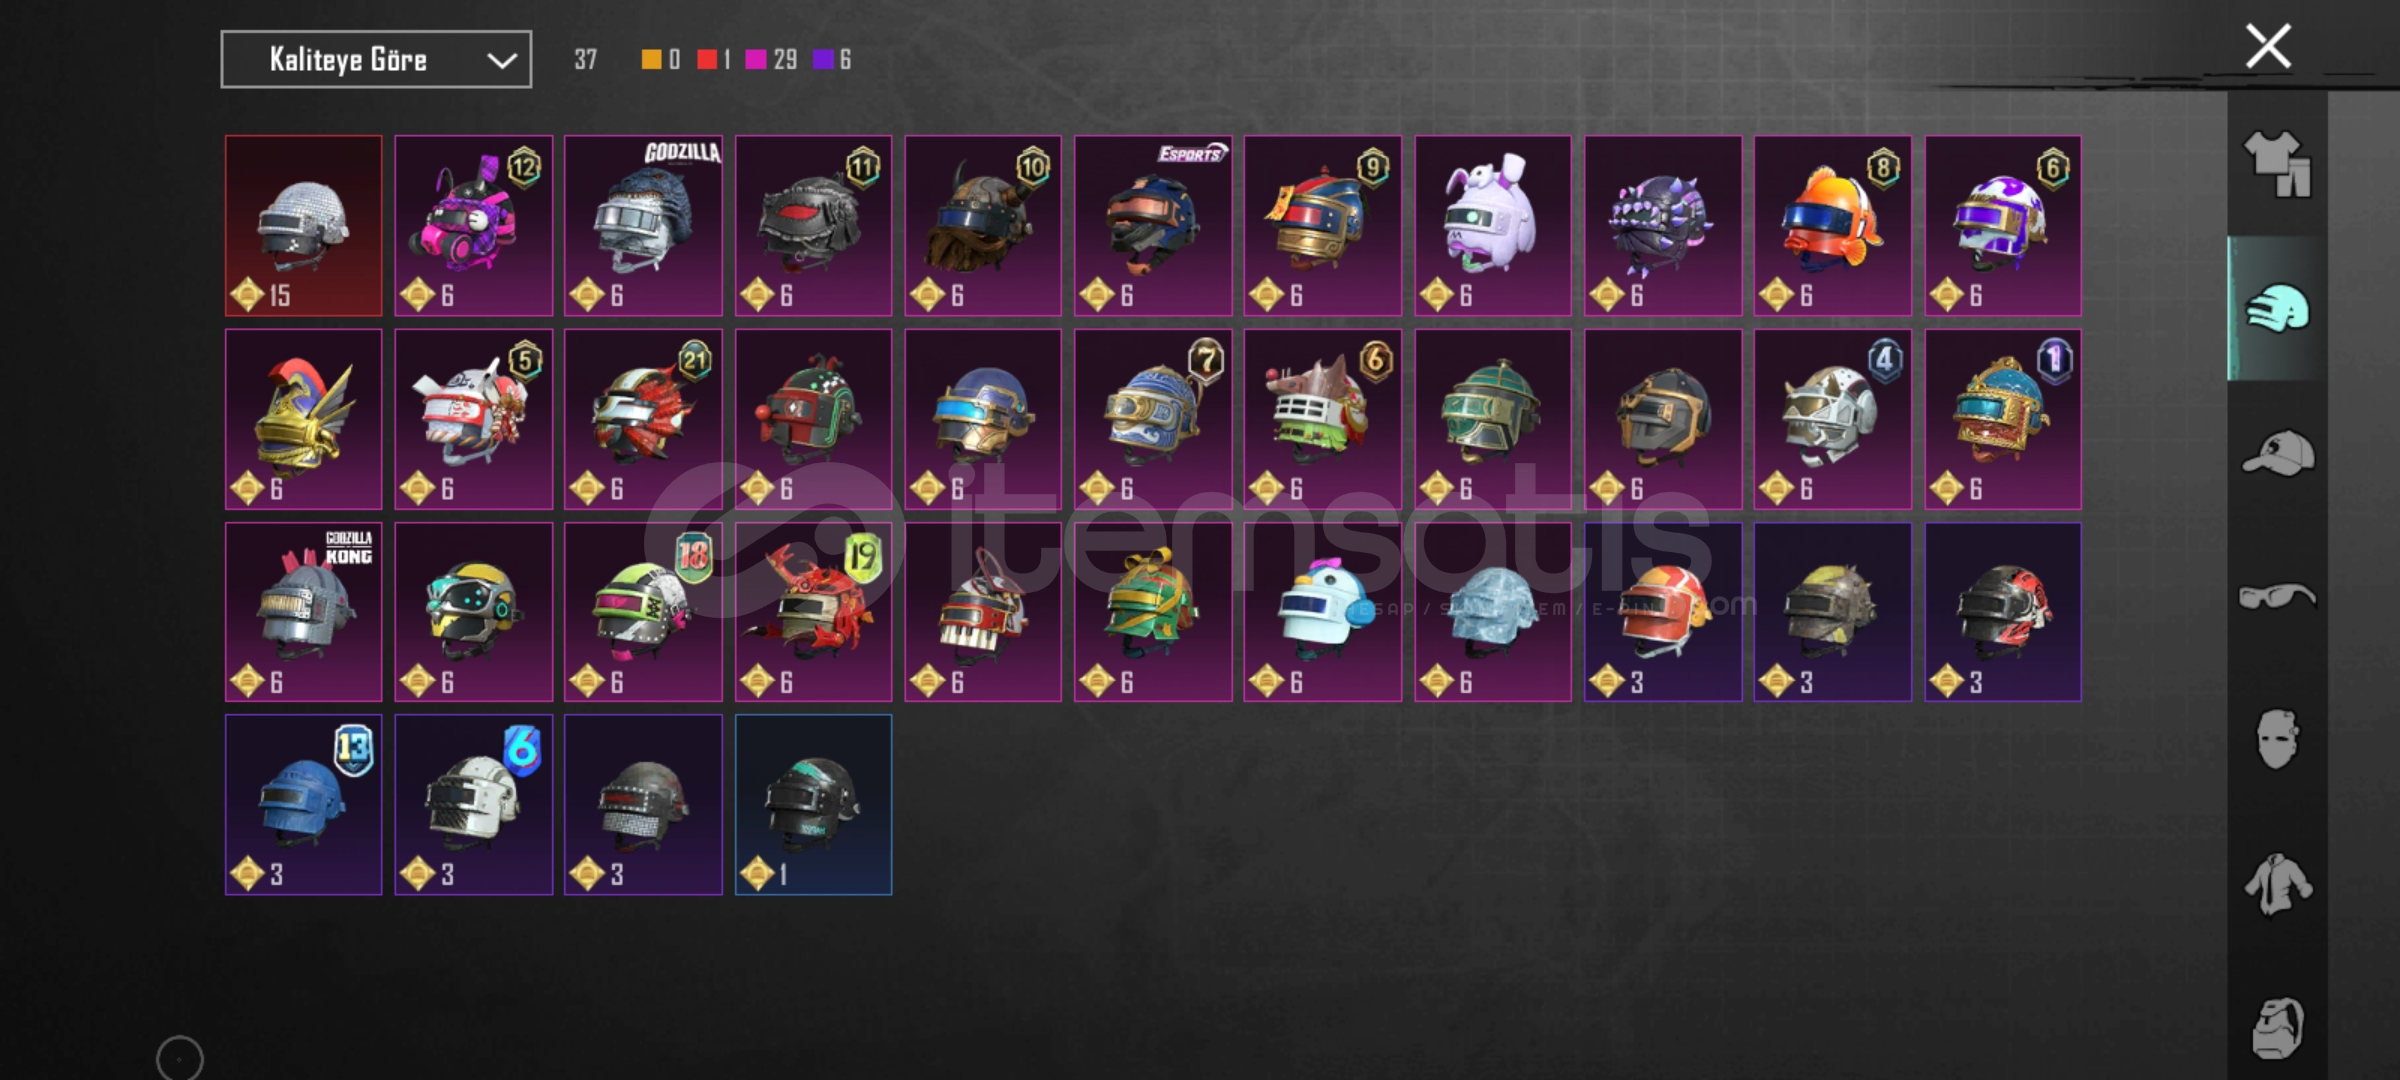Filter by orange quality swatch
The height and width of the screenshot is (1080, 2400).
651,60
